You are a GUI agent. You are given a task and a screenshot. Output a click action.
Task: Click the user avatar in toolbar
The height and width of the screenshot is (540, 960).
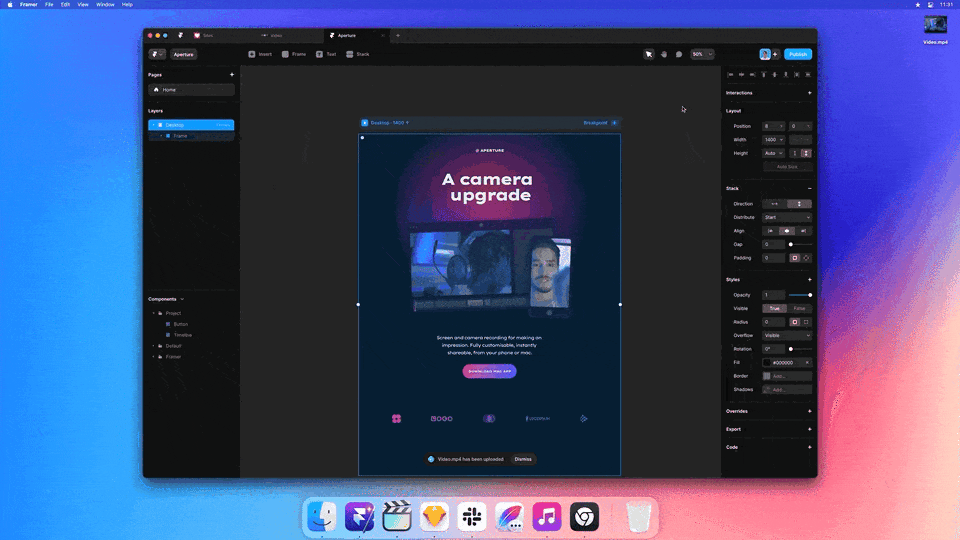[x=765, y=54]
